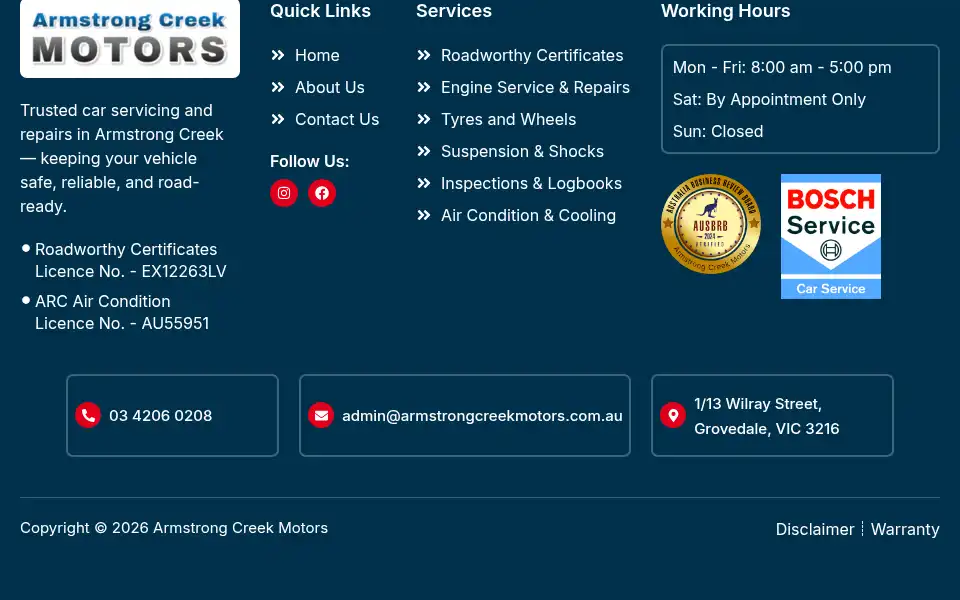The image size is (960, 600).
Task: Click the Bosch Car Service badge
Action: coord(831,236)
